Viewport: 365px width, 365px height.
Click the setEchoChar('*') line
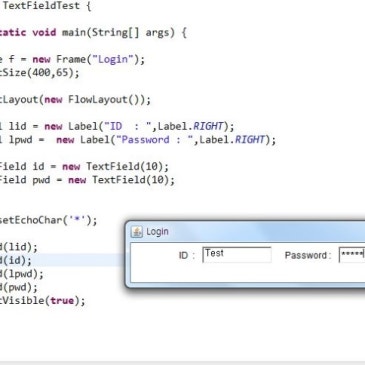[x=48, y=220]
